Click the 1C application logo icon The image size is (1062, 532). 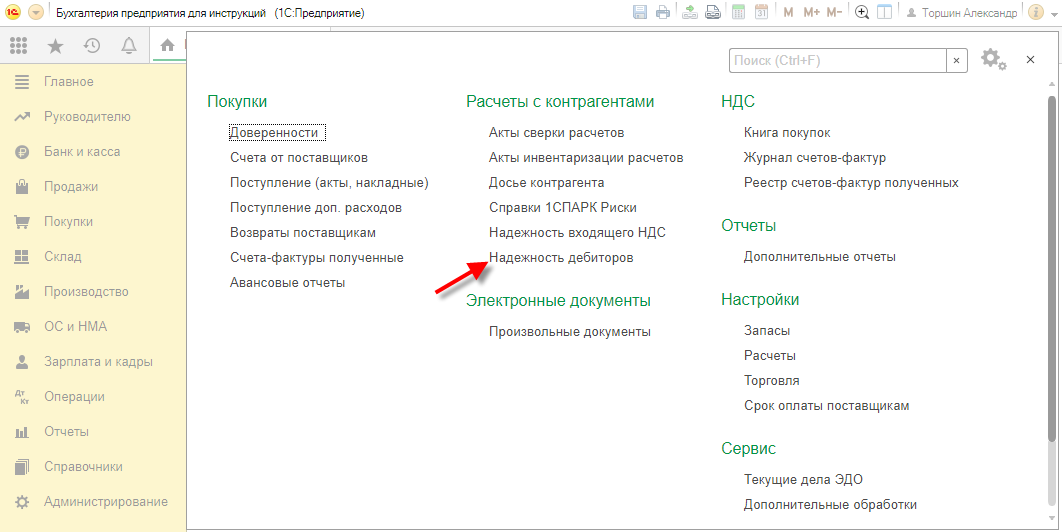pyautogui.click(x=14, y=12)
